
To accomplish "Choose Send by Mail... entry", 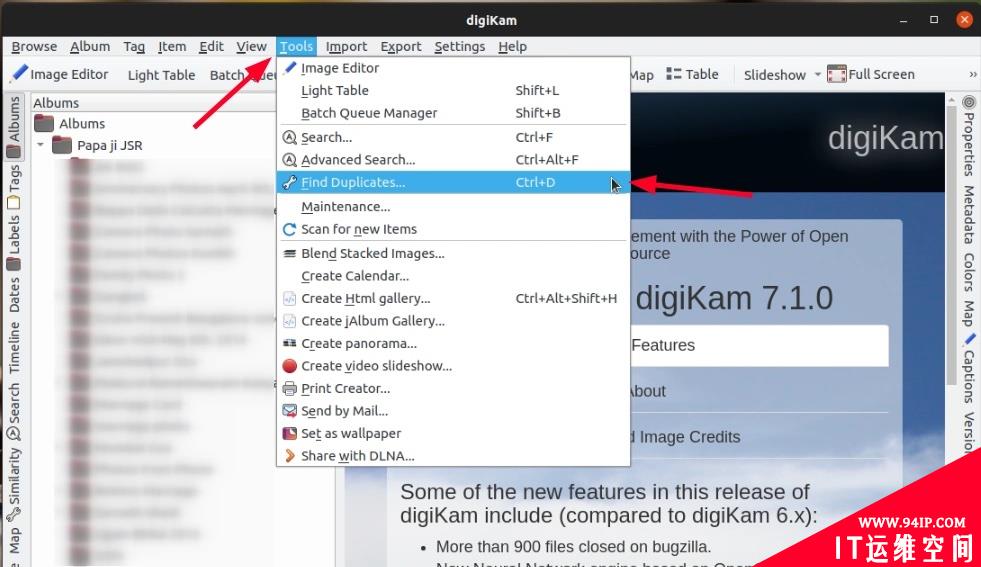I will (453, 411).
